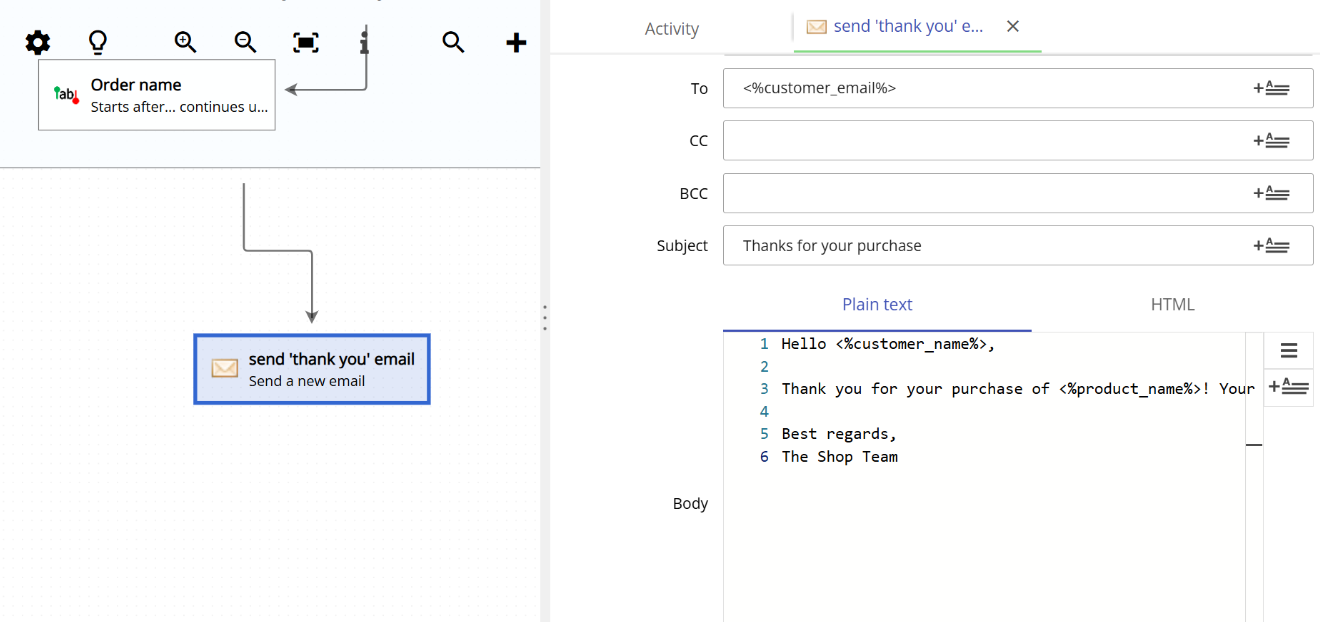Click the fit-to-screen canvas icon

click(x=304, y=42)
